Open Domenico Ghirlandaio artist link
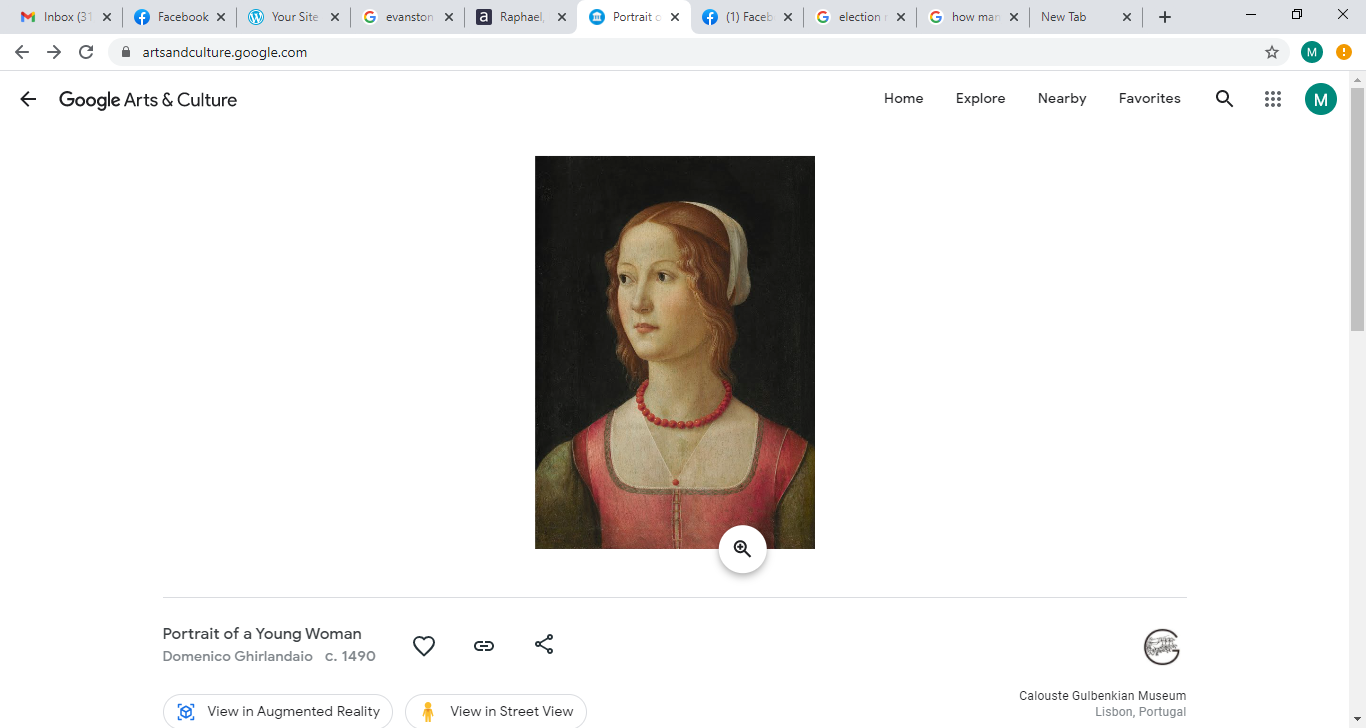 237,657
